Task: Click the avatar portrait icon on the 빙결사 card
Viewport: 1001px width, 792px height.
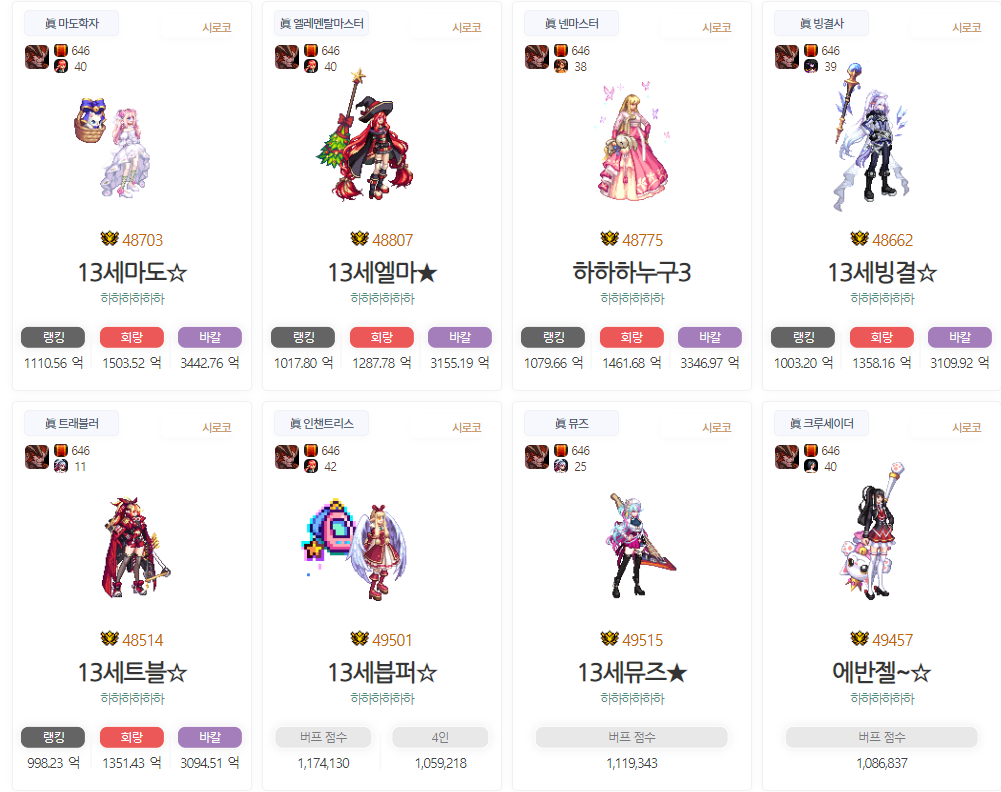Action: pyautogui.click(x=786, y=57)
